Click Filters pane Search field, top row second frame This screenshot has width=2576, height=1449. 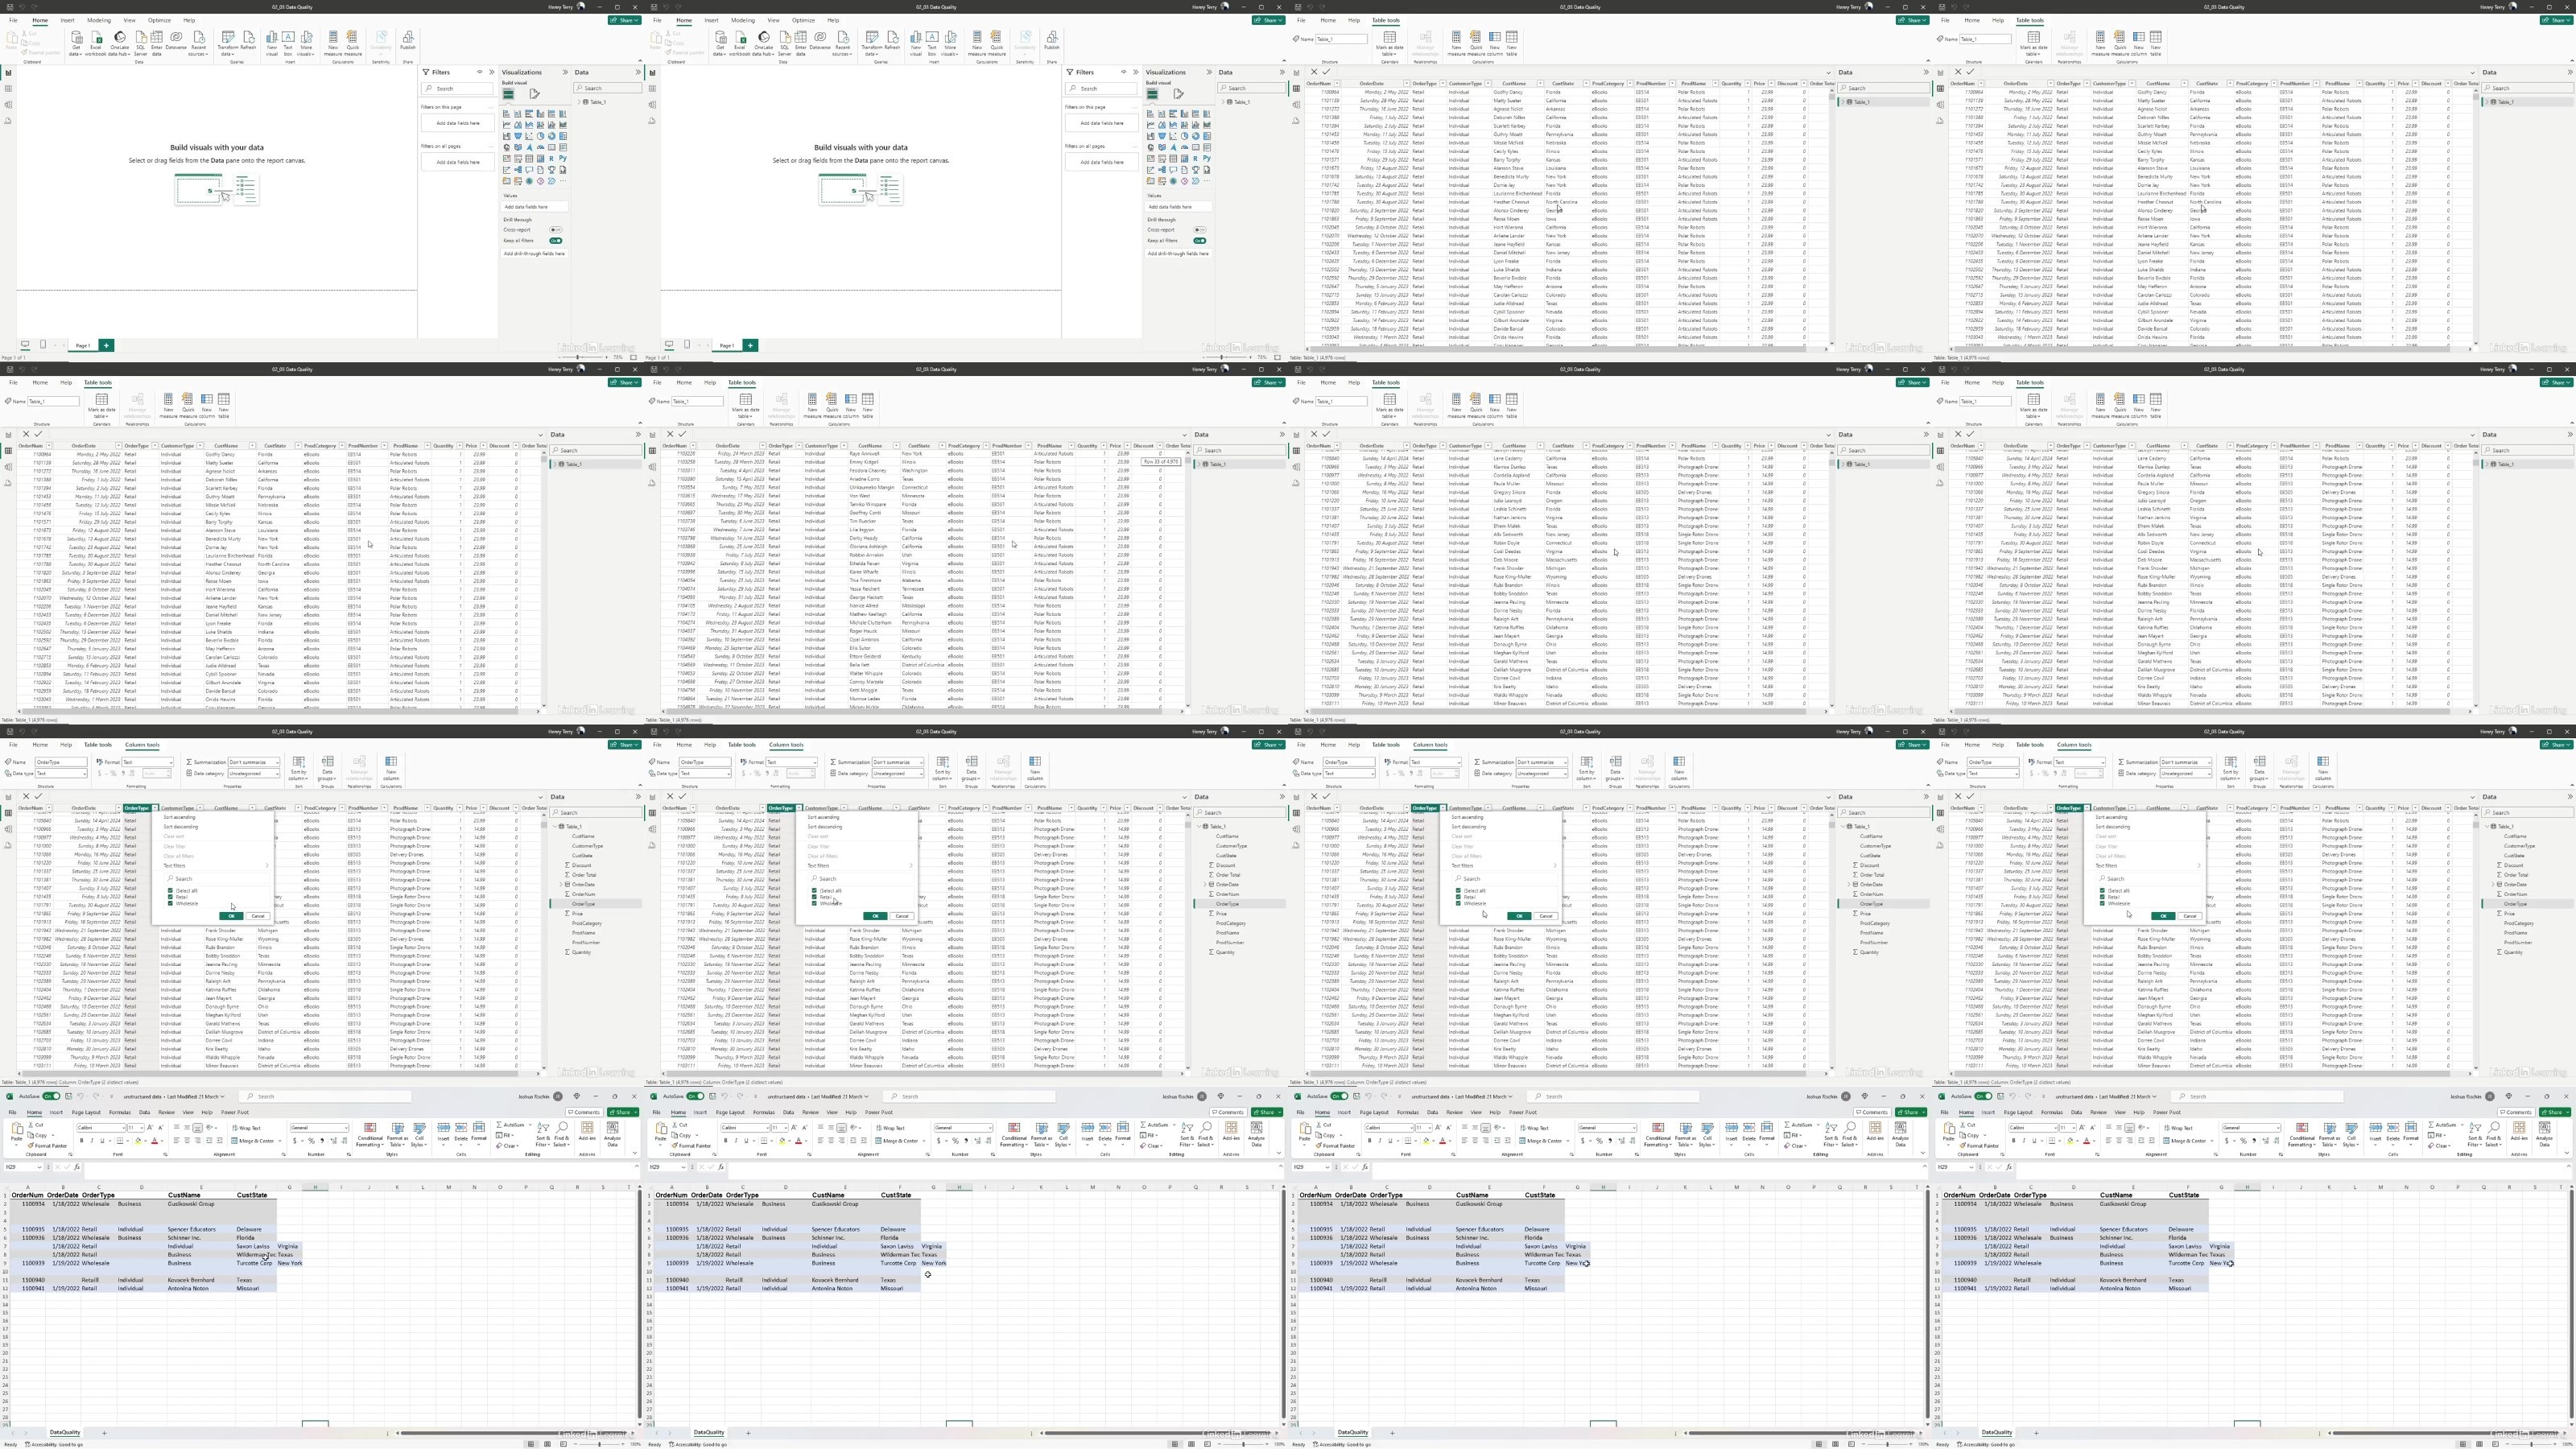click(x=1101, y=88)
